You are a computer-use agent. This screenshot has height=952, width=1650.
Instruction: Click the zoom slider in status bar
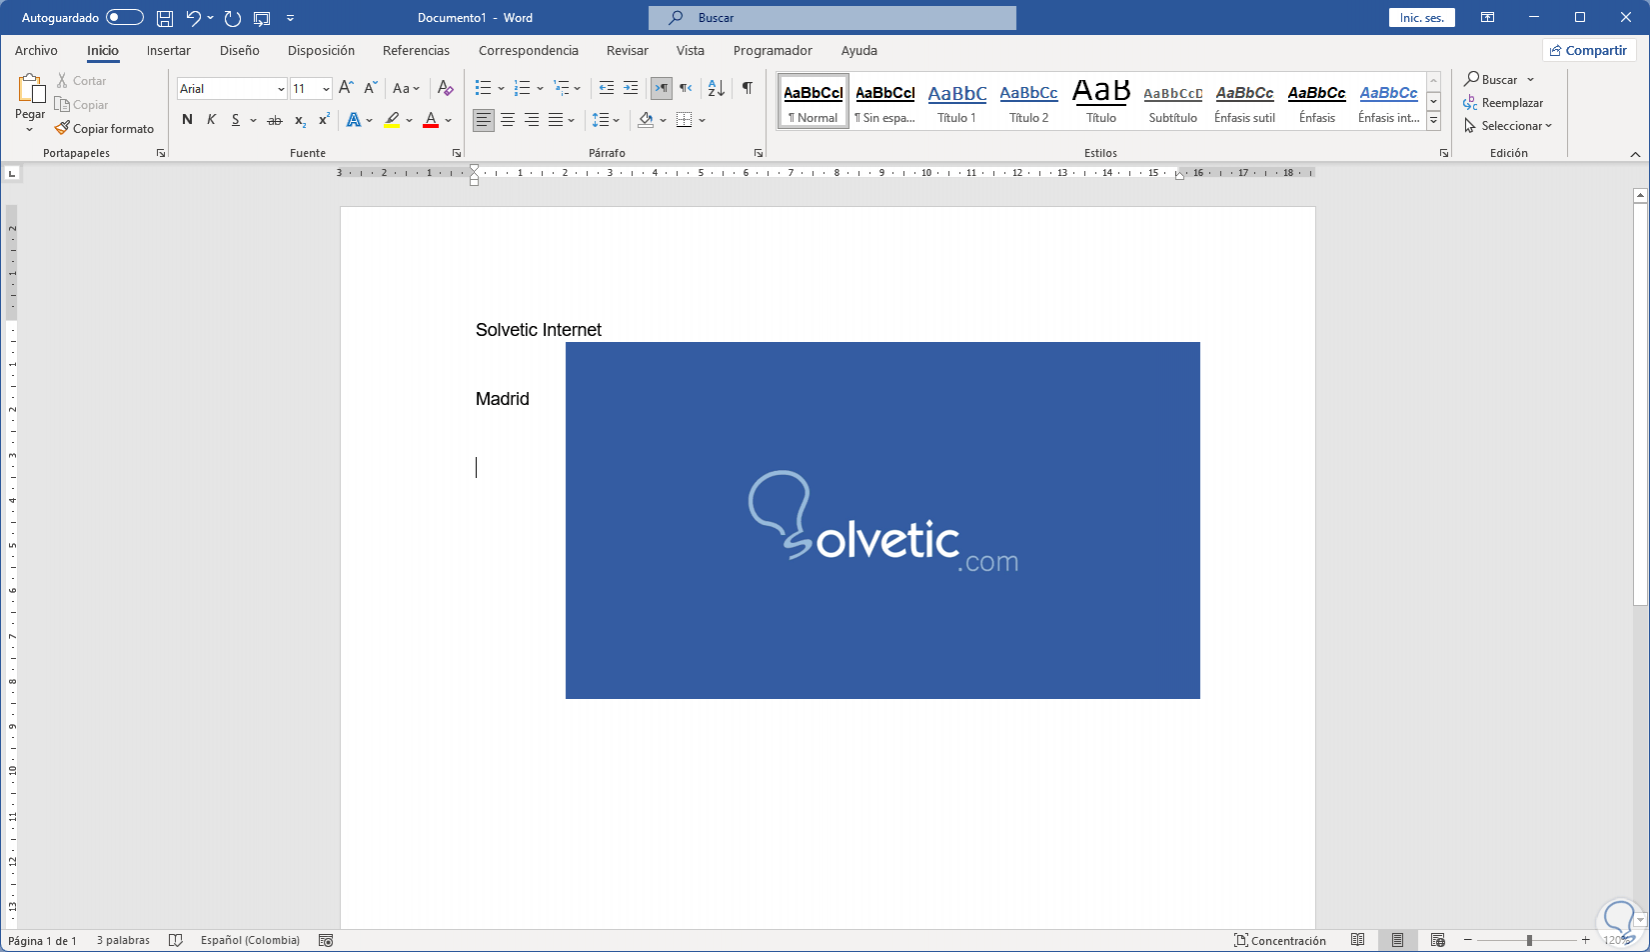[1528, 940]
